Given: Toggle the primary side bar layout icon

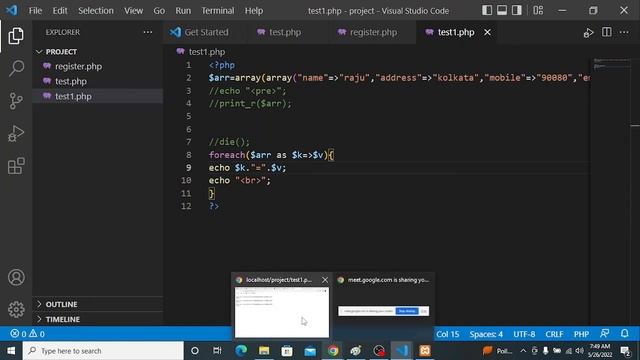Looking at the screenshot, I should (x=487, y=11).
